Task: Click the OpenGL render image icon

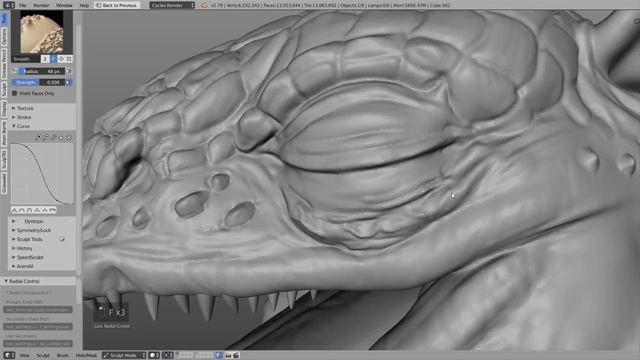Action: 228,356
